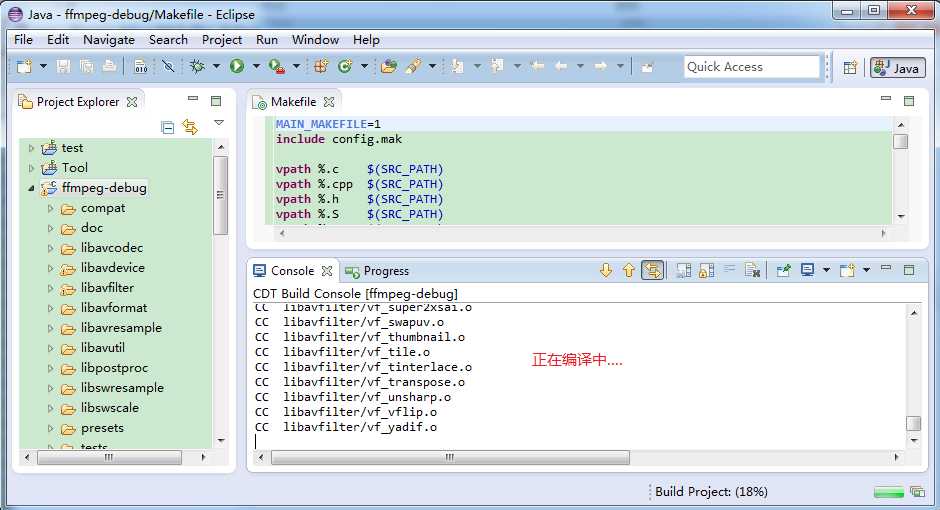Toggle Show Error in Editor in Console

[x=652, y=270]
